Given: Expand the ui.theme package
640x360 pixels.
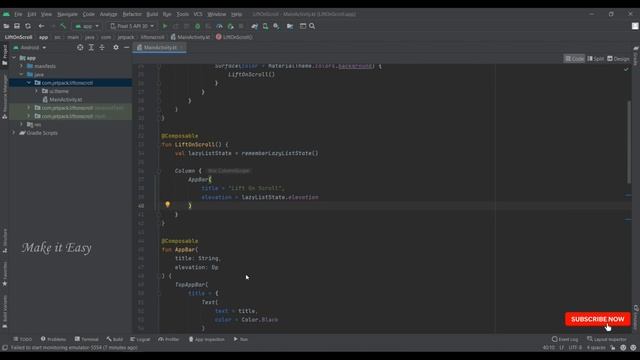Looking at the screenshot, I should click(36, 91).
